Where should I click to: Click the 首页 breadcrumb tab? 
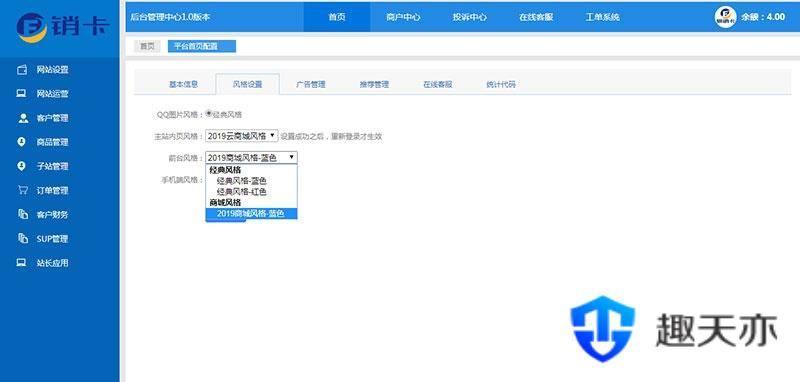(147, 46)
